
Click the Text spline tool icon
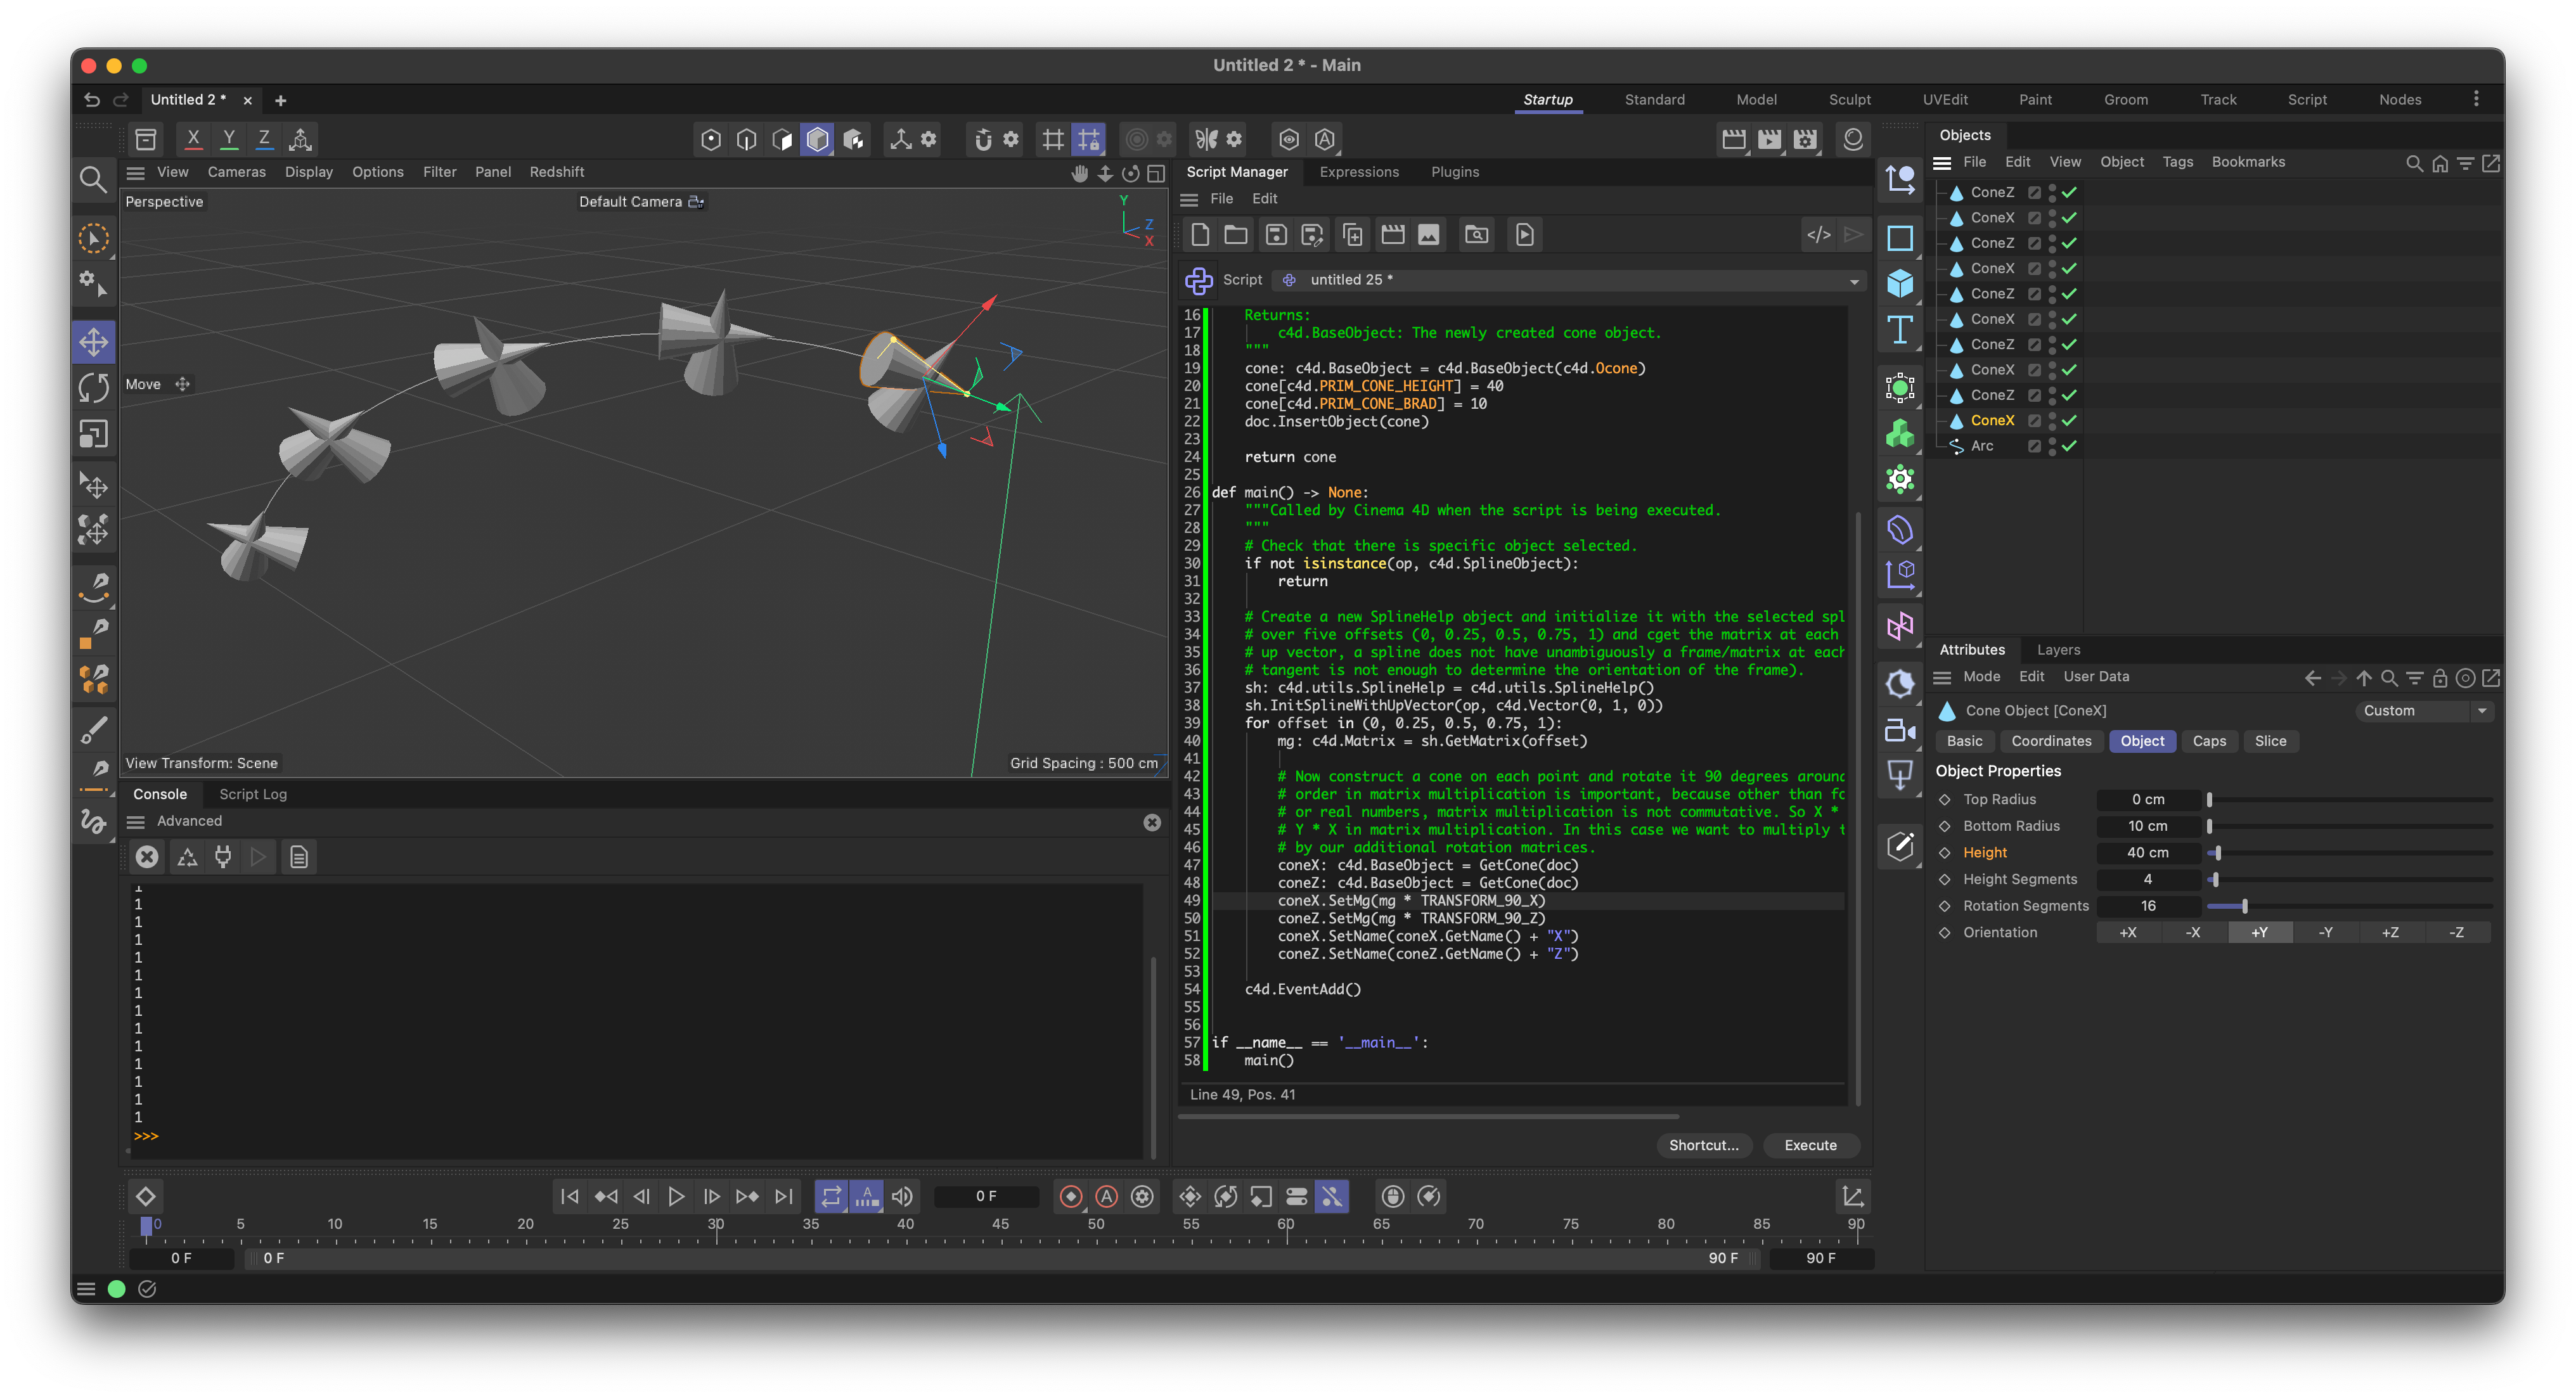click(x=1900, y=330)
